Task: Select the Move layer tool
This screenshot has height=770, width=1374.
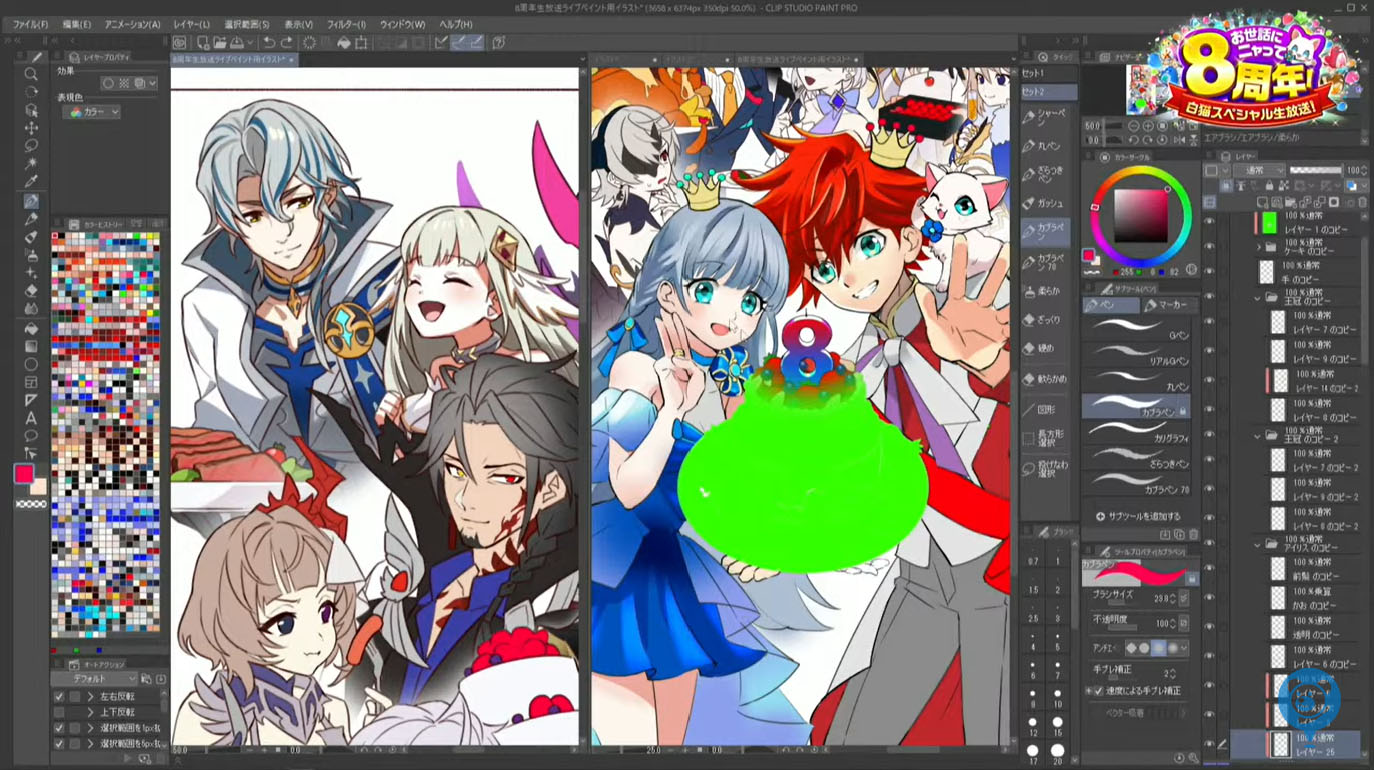Action: (31, 128)
